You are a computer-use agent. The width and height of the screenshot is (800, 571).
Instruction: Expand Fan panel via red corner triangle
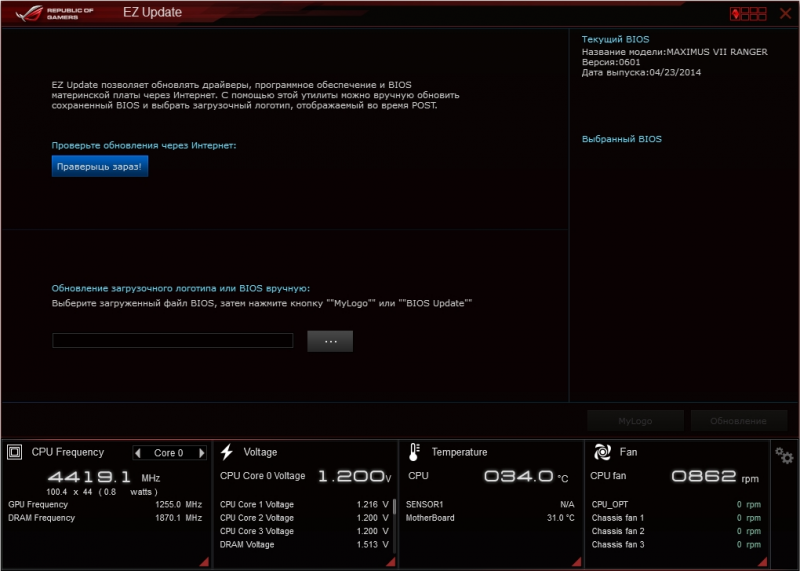click(763, 562)
